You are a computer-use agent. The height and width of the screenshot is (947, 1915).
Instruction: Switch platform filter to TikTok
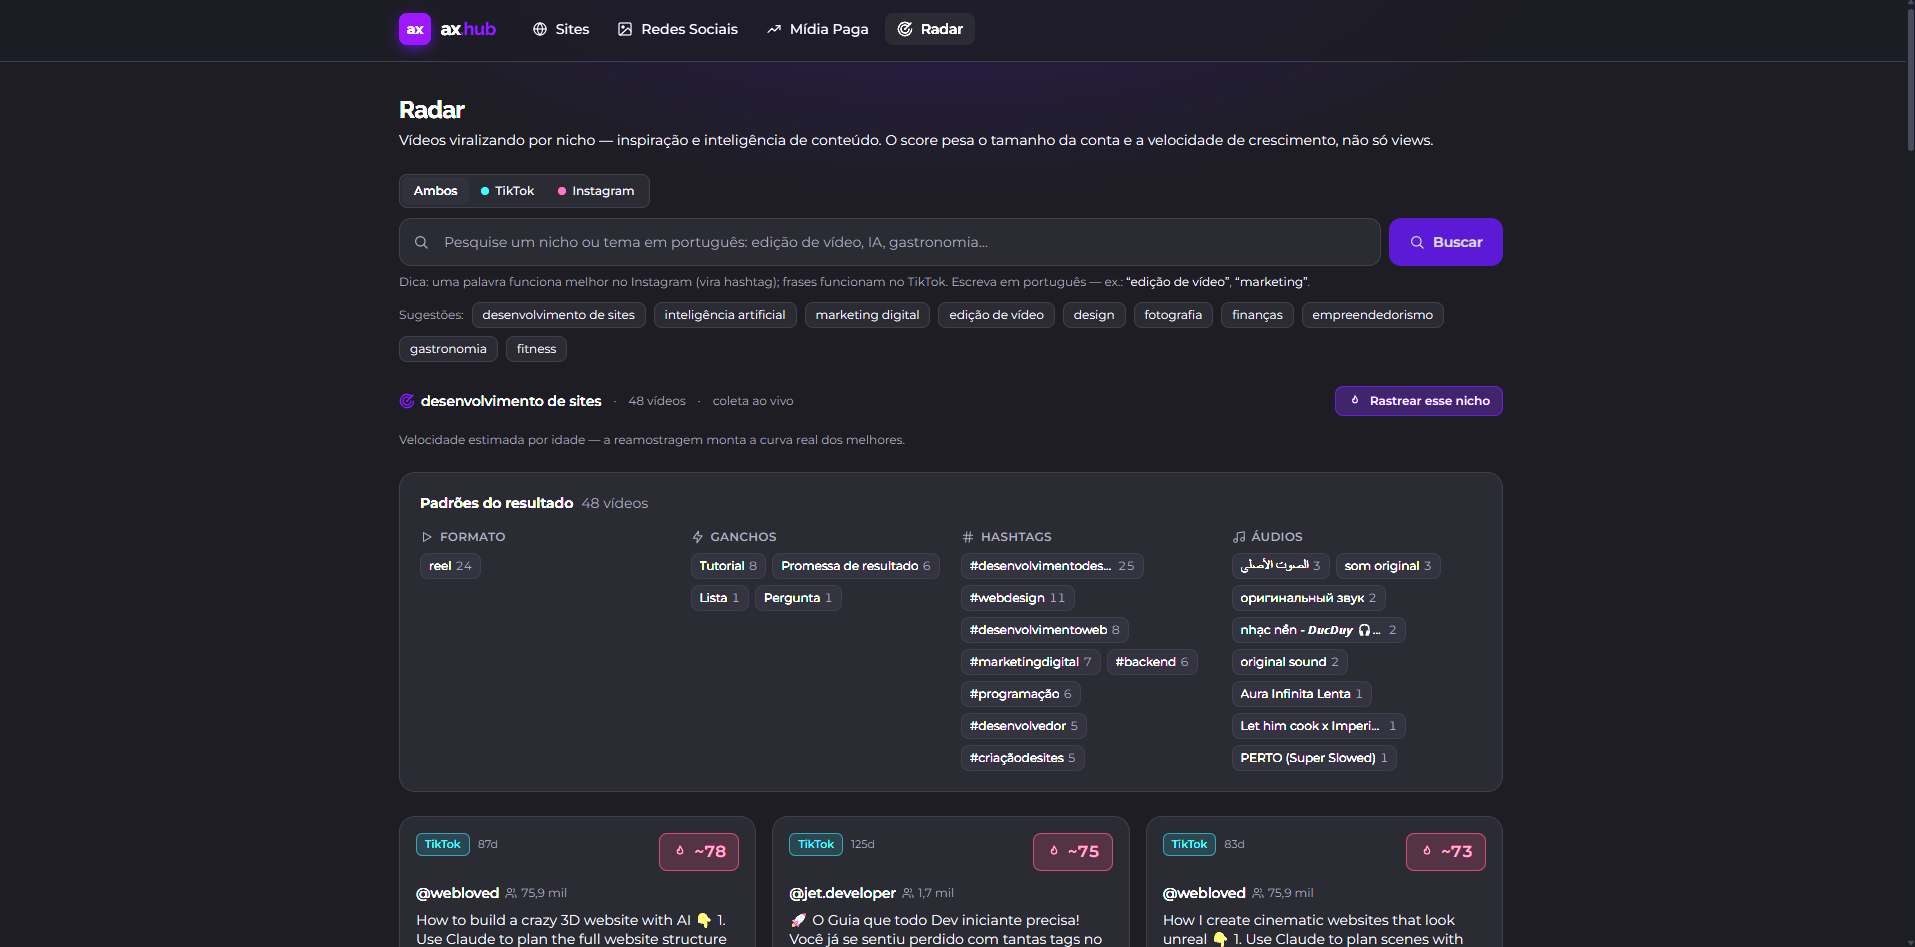[x=508, y=191]
